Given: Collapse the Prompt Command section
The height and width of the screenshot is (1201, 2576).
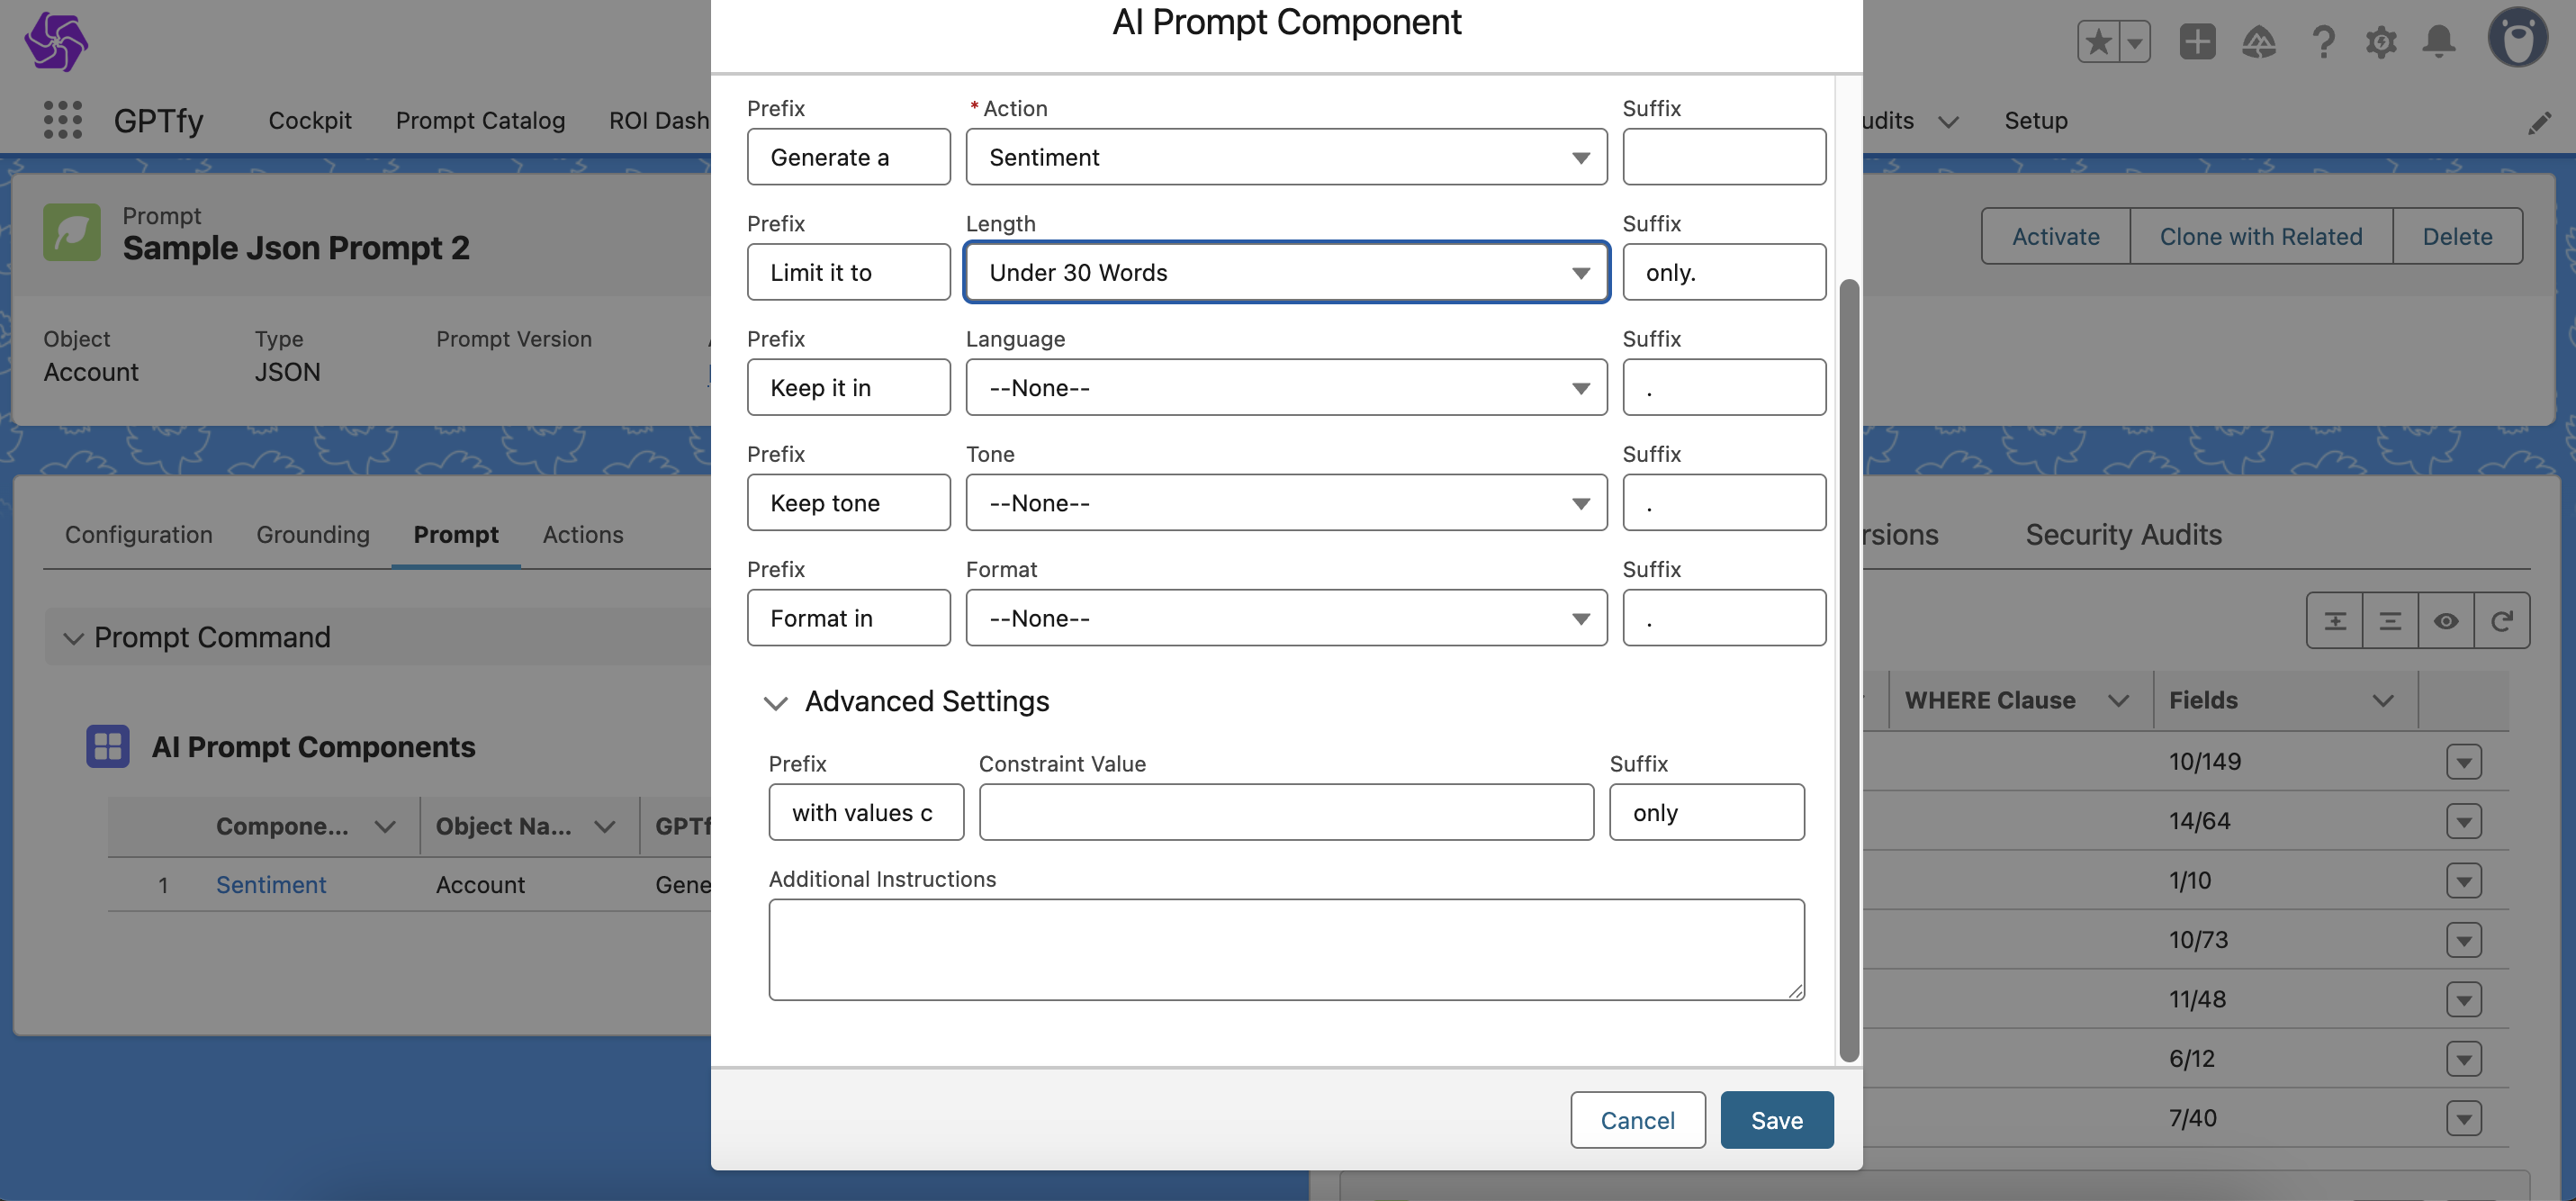Looking at the screenshot, I should tap(73, 638).
